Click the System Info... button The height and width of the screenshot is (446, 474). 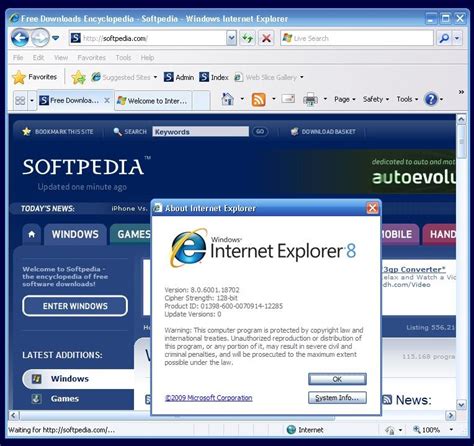pos(337,398)
